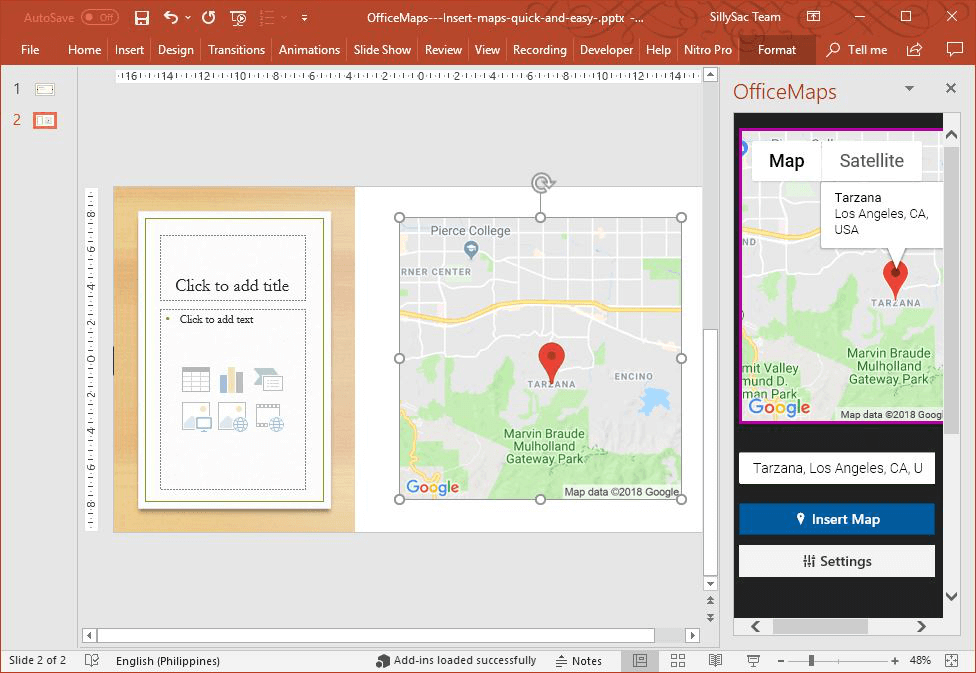This screenshot has width=976, height=673.
Task: Toggle the AutoSave switch
Action: tap(99, 18)
